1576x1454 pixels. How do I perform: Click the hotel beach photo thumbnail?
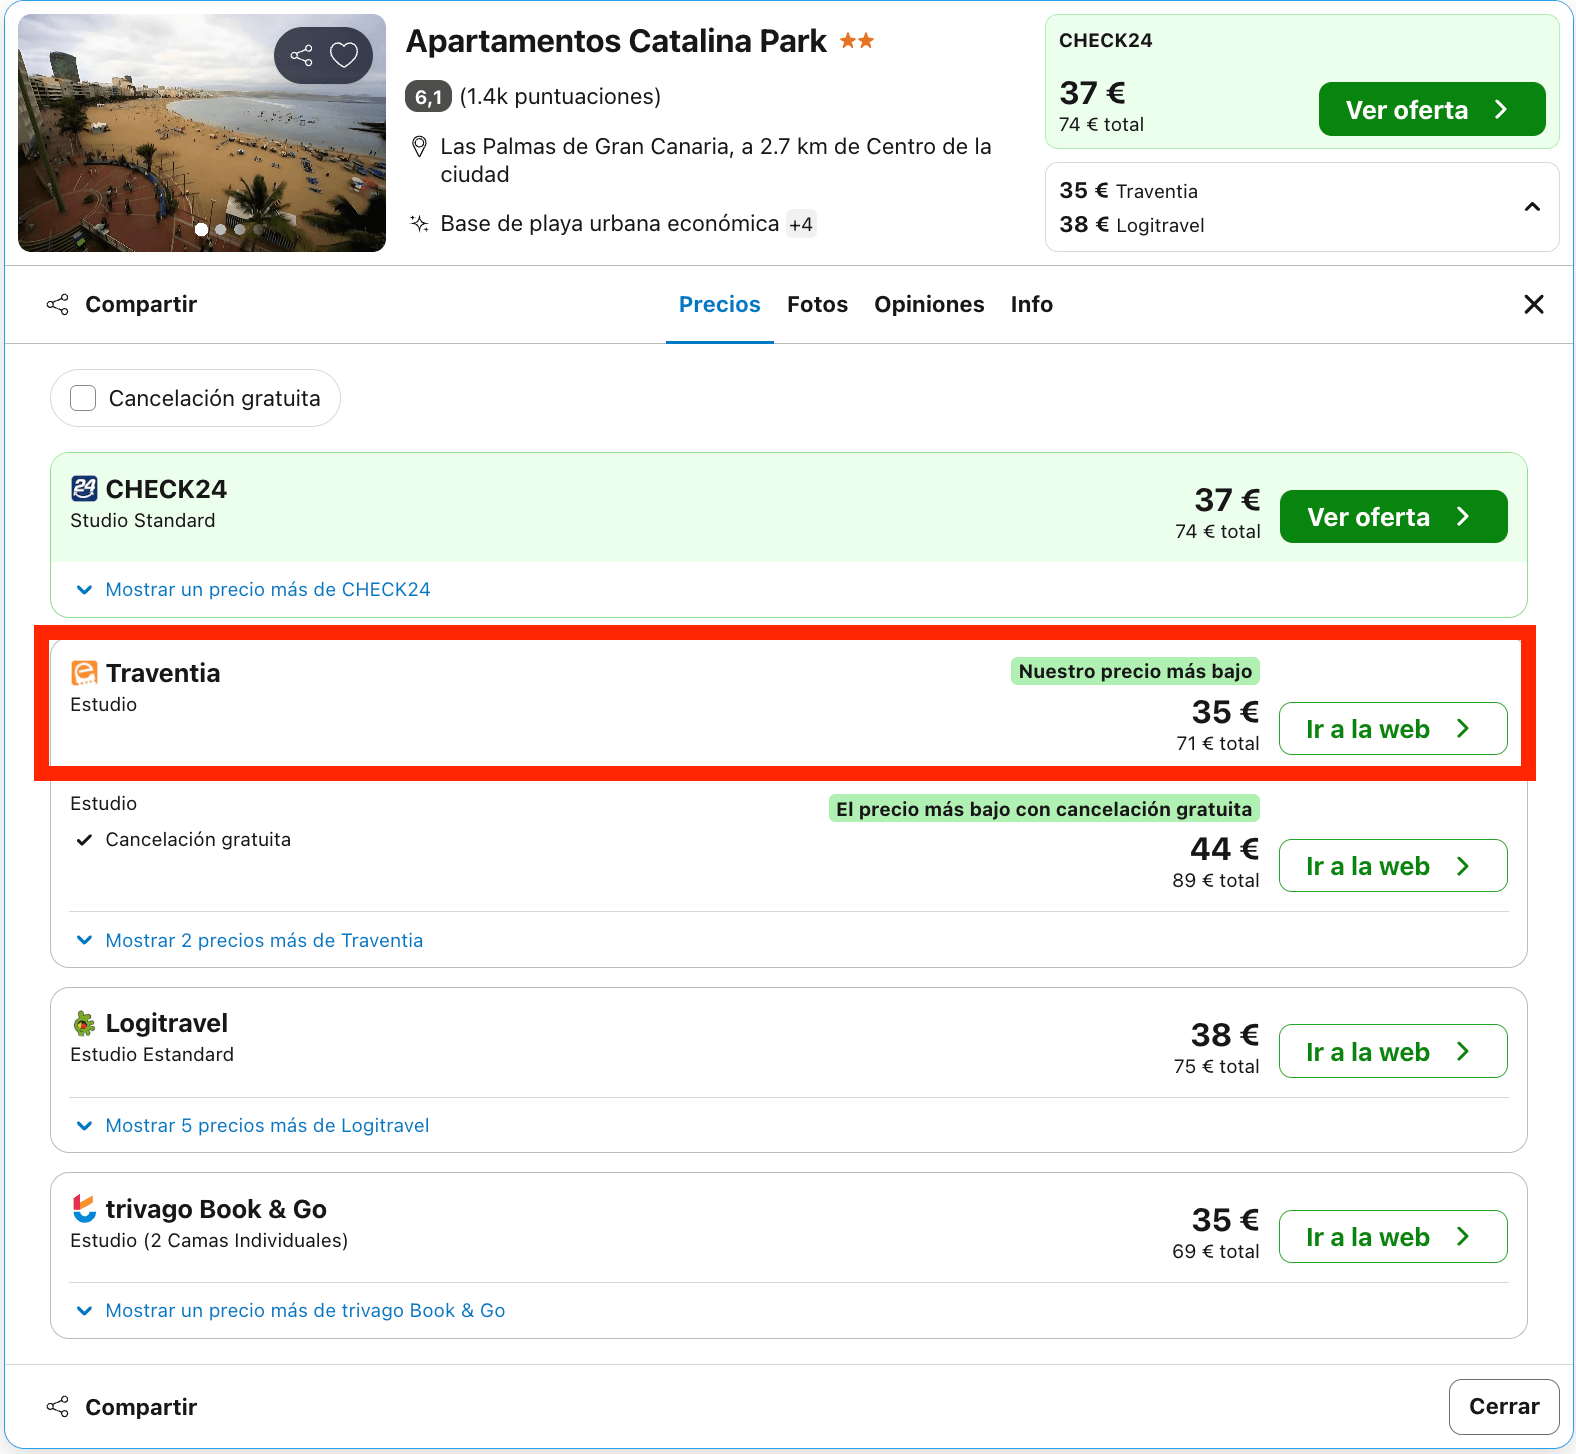click(x=202, y=133)
